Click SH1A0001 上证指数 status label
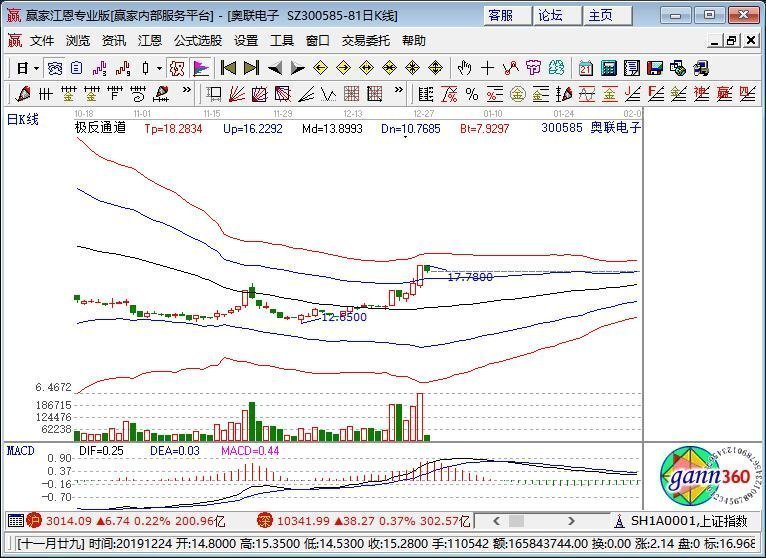The height and width of the screenshot is (558, 766). (689, 521)
